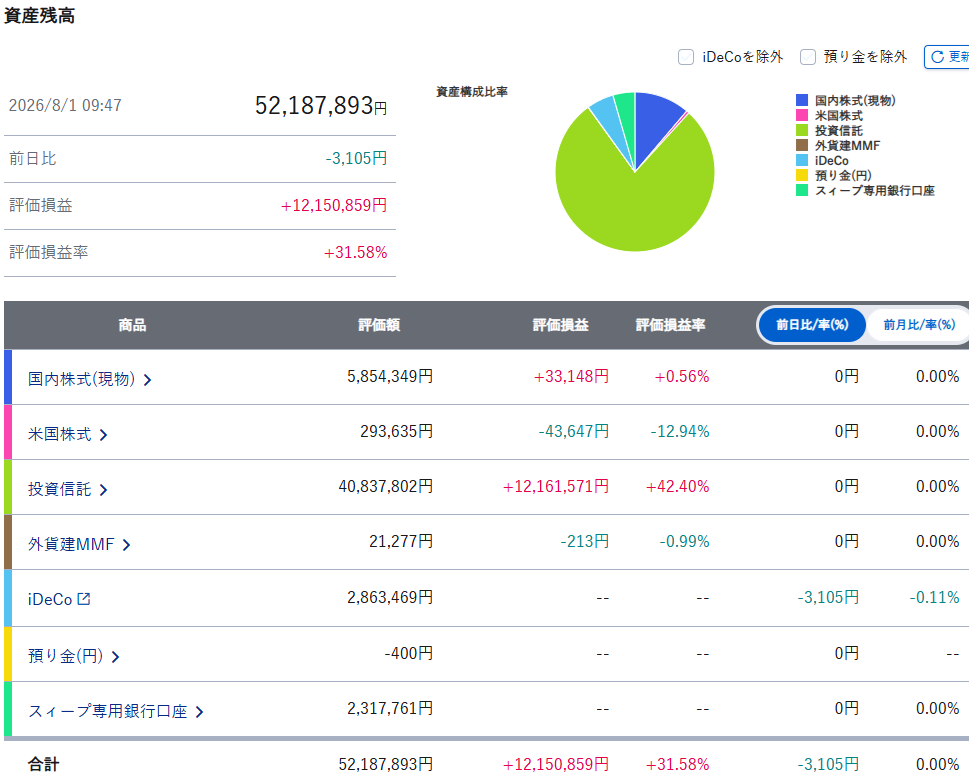Open the 投資信託 link
The width and height of the screenshot is (969, 779).
(x=59, y=489)
